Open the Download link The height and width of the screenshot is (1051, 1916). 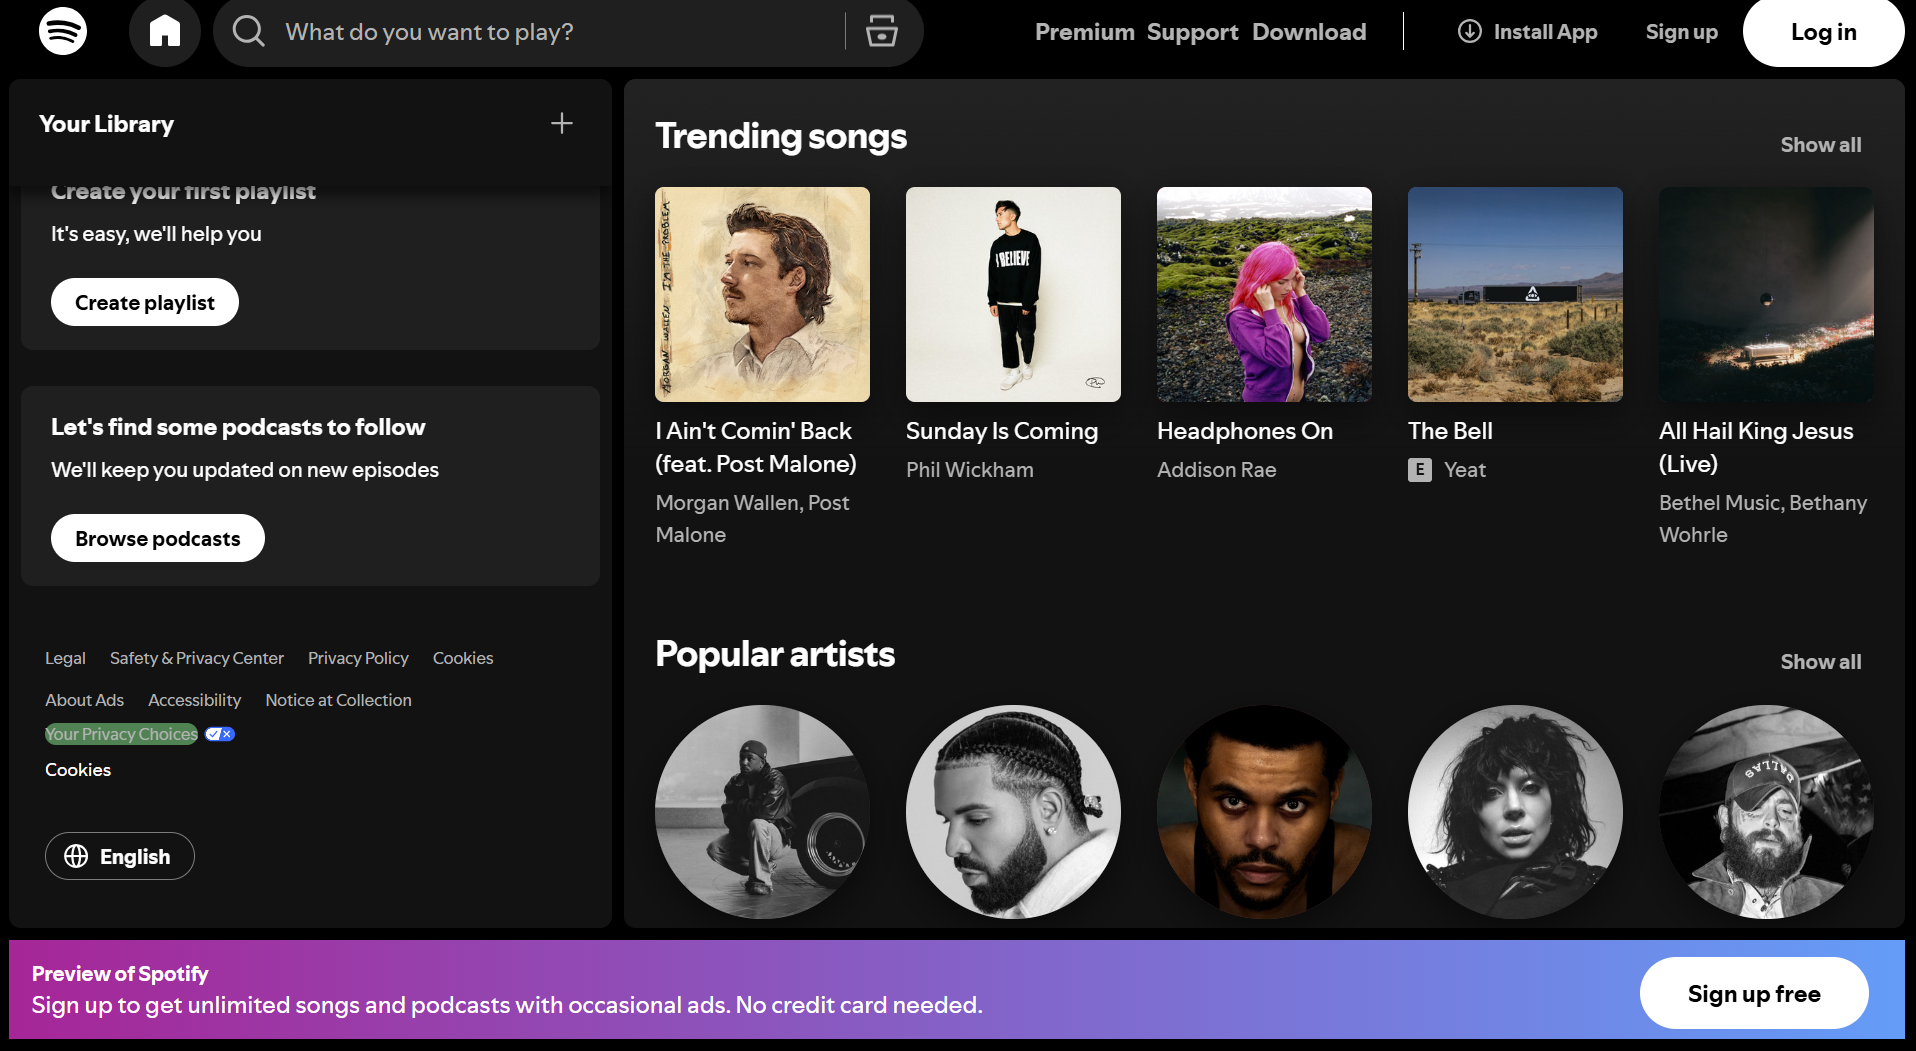coord(1309,32)
